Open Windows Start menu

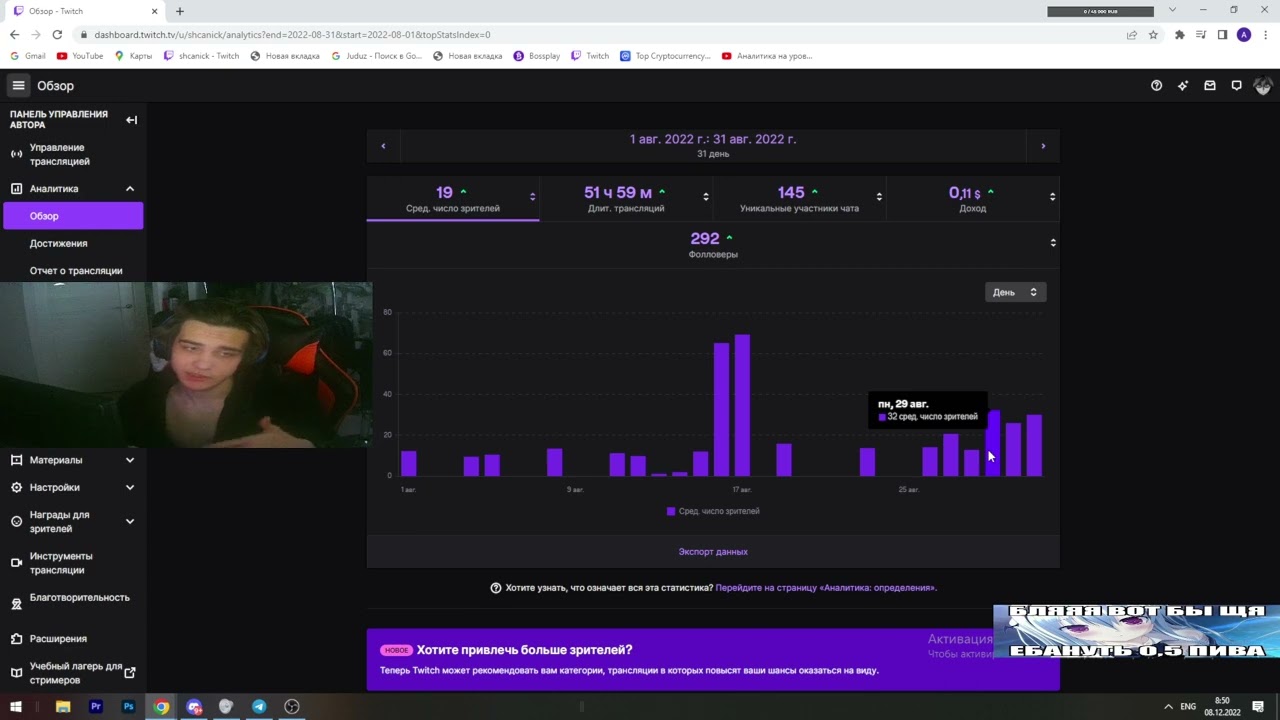click(x=16, y=706)
